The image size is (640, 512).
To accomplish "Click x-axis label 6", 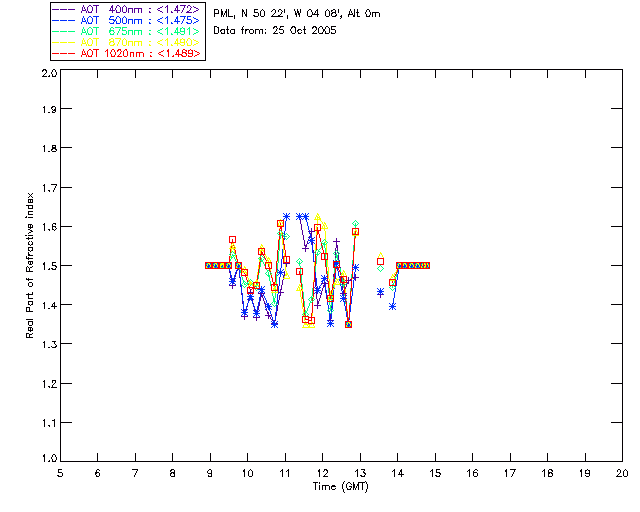I will pos(98,473).
